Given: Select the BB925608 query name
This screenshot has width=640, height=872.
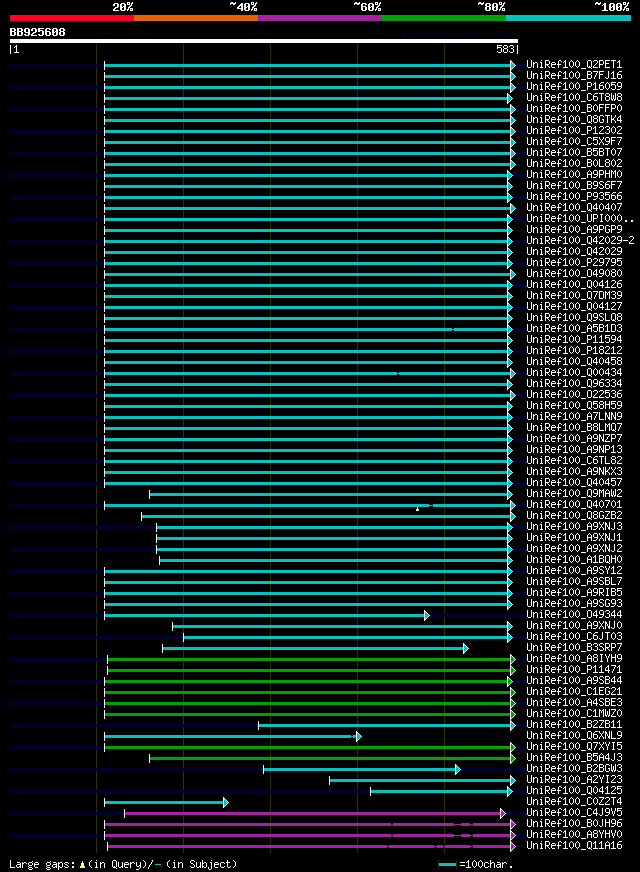Looking at the screenshot, I should tap(37, 32).
